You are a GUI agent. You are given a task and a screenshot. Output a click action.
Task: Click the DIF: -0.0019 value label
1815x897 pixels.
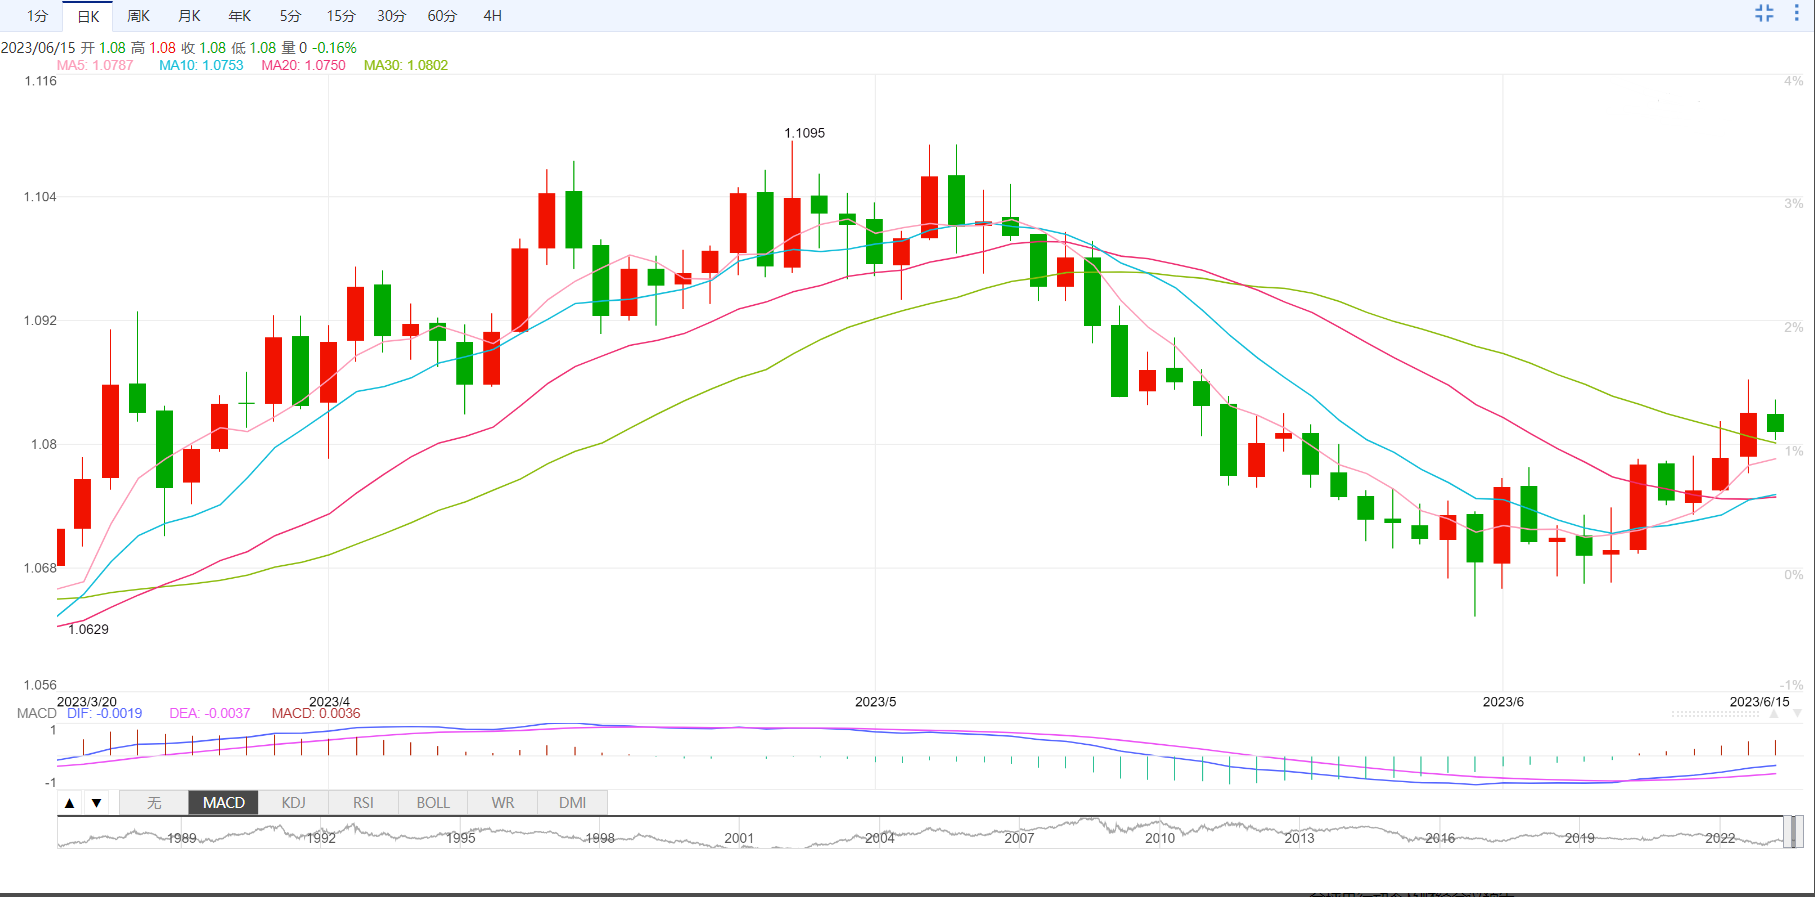coord(105,713)
